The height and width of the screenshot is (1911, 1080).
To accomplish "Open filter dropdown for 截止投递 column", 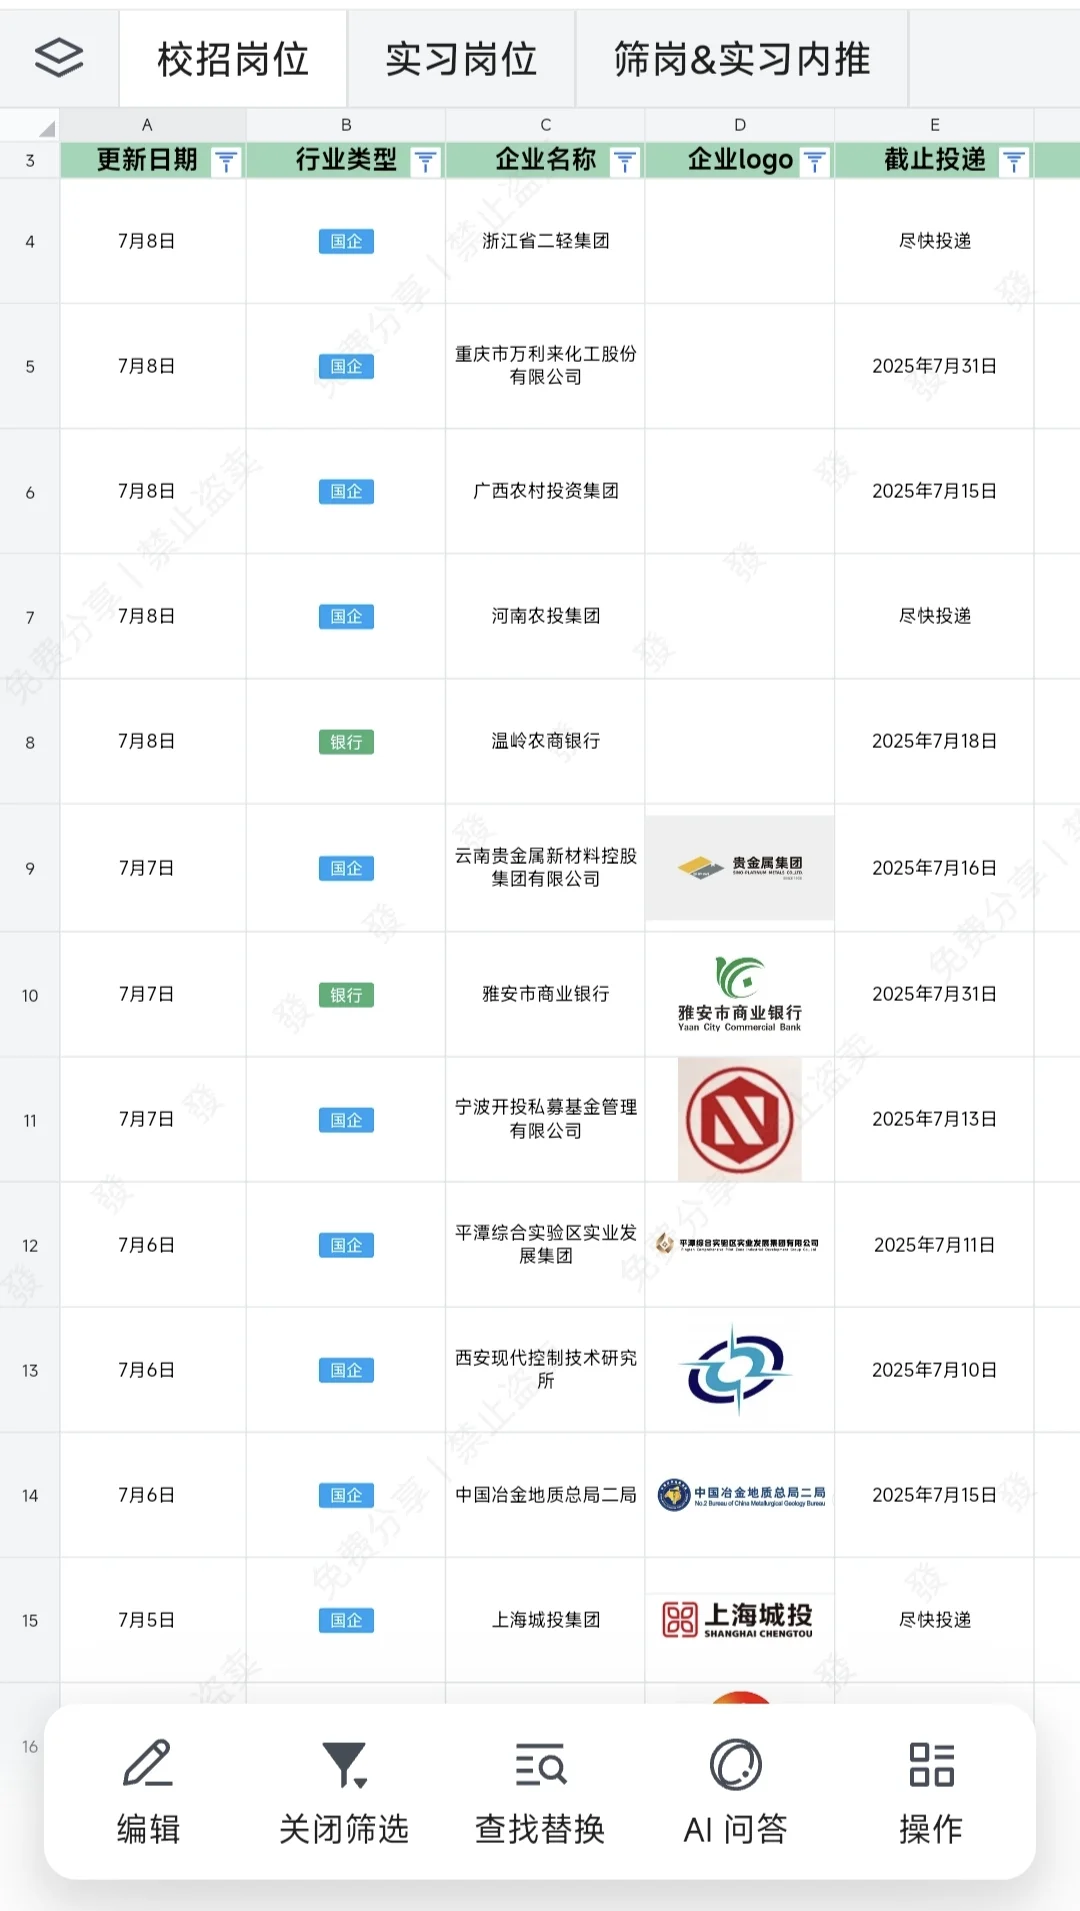I will [1014, 161].
